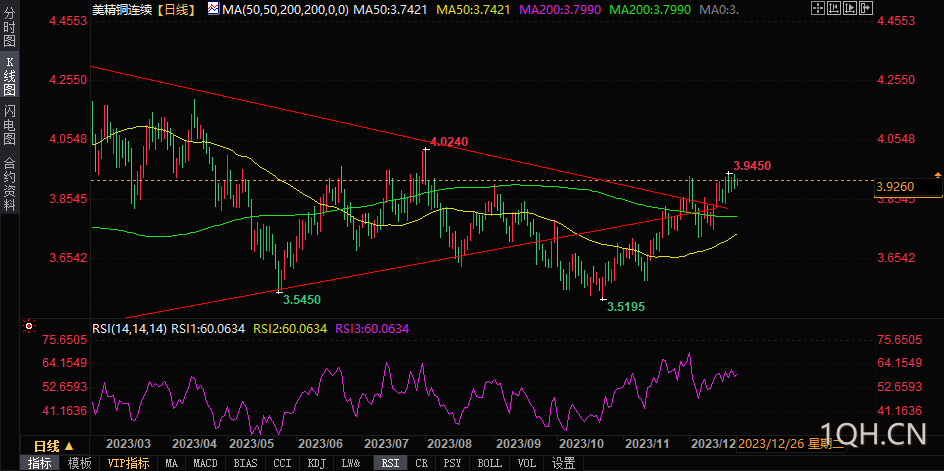The height and width of the screenshot is (471, 944).
Task: Open the 分时图 sidebar tab
Action: 10,27
